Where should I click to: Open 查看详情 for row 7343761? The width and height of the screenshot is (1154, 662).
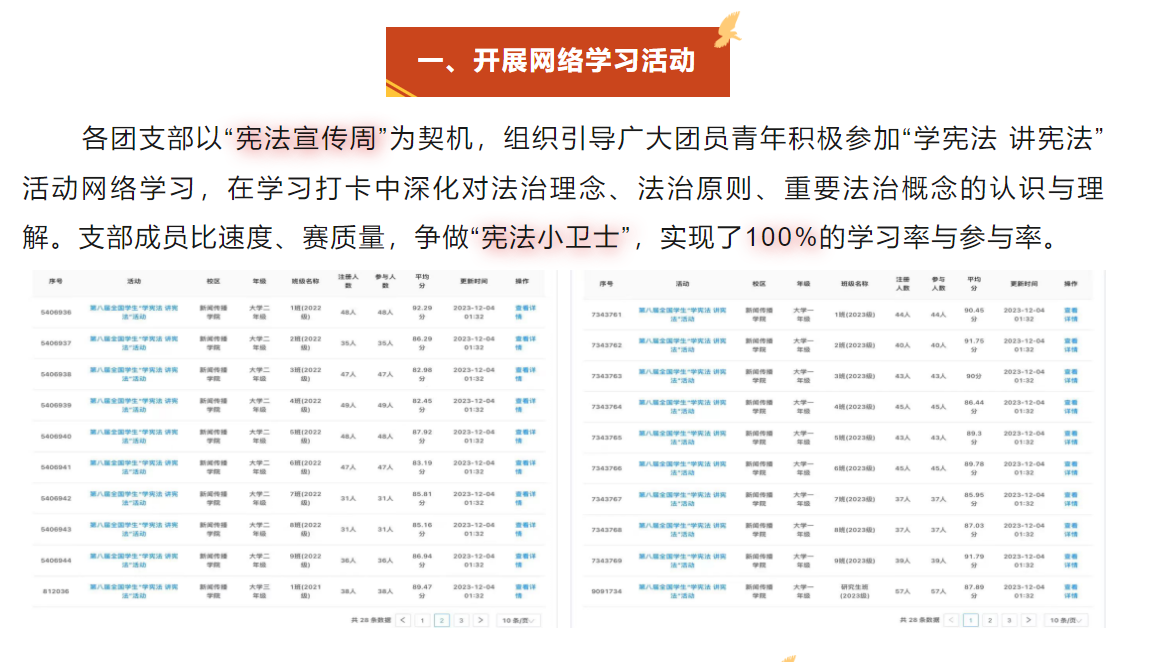point(1071,315)
